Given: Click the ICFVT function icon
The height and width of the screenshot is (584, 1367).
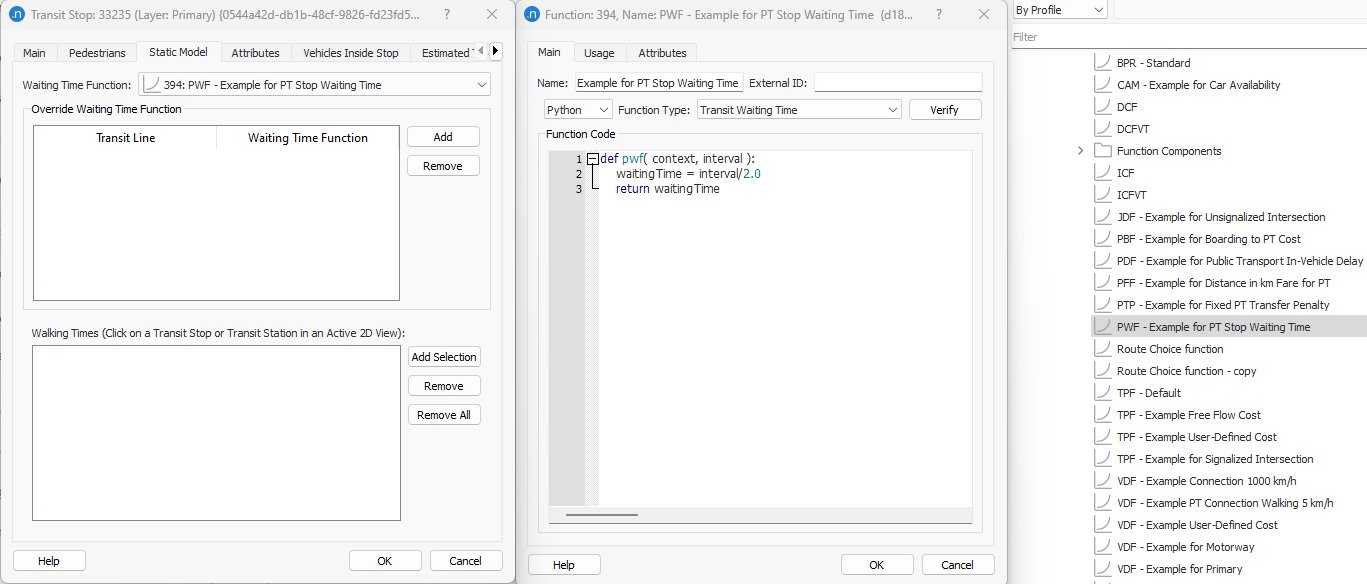Looking at the screenshot, I should 1102,195.
